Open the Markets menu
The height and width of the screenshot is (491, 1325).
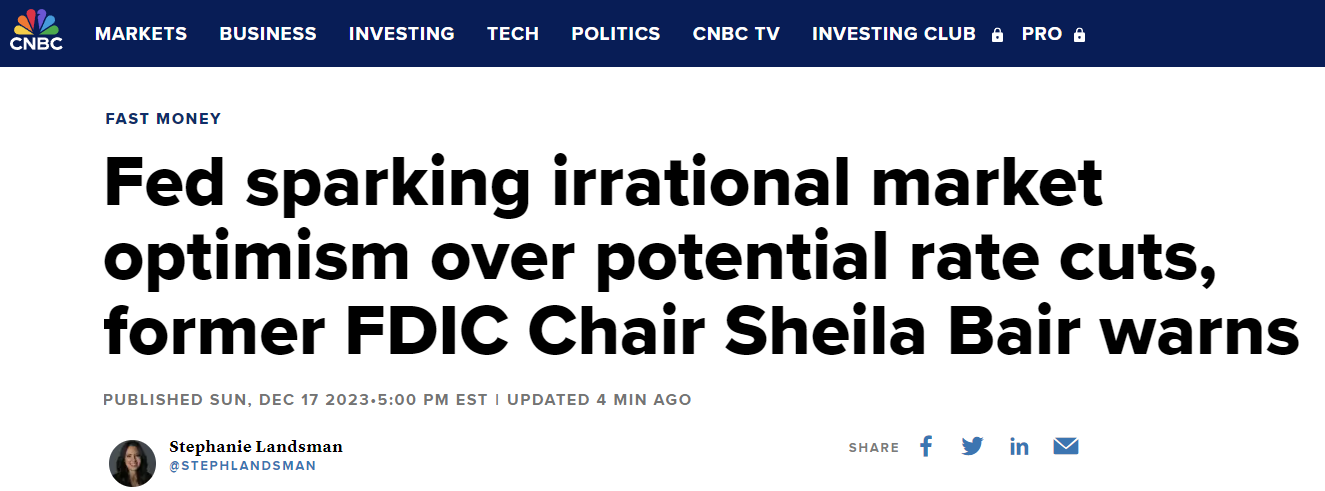tap(141, 34)
